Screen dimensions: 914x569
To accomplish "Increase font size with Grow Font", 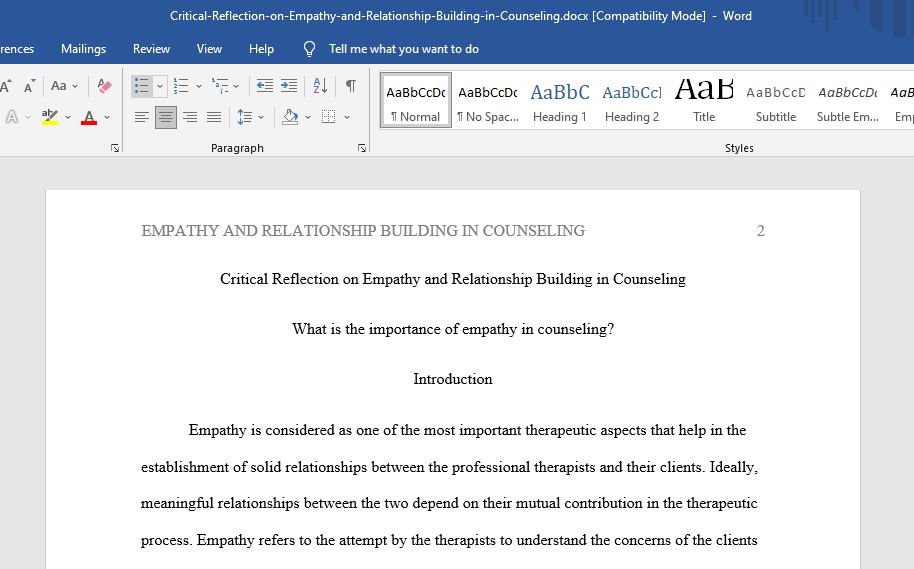I will click(6, 86).
